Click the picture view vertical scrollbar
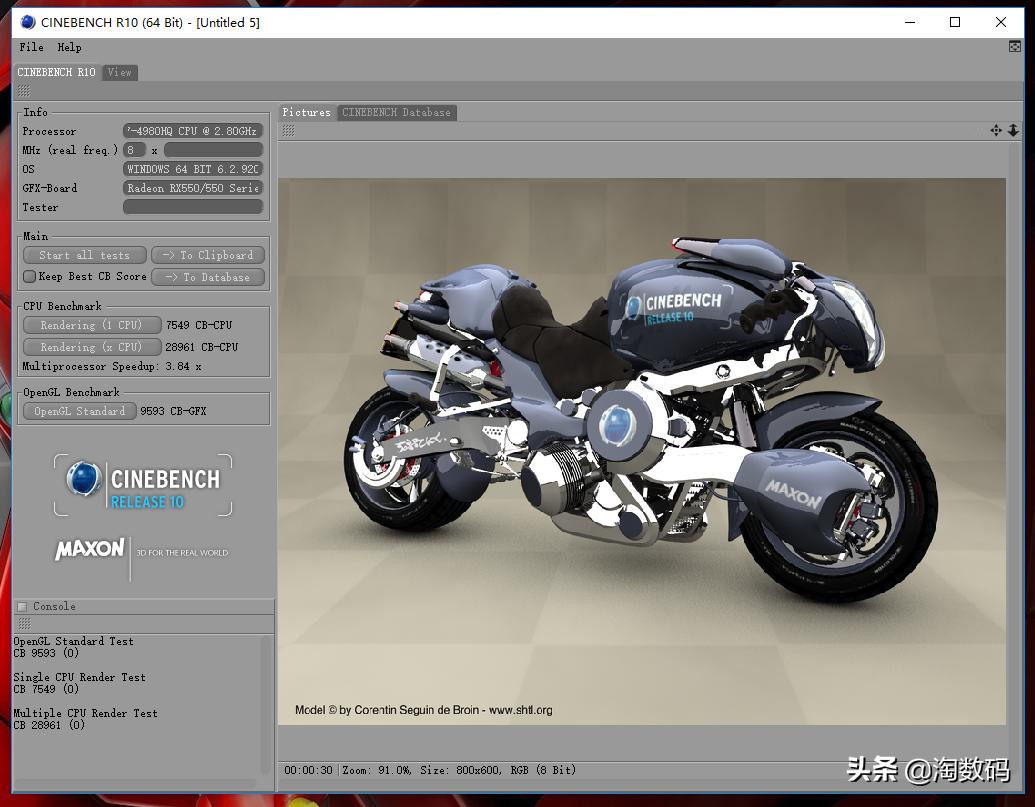 click(1015, 451)
